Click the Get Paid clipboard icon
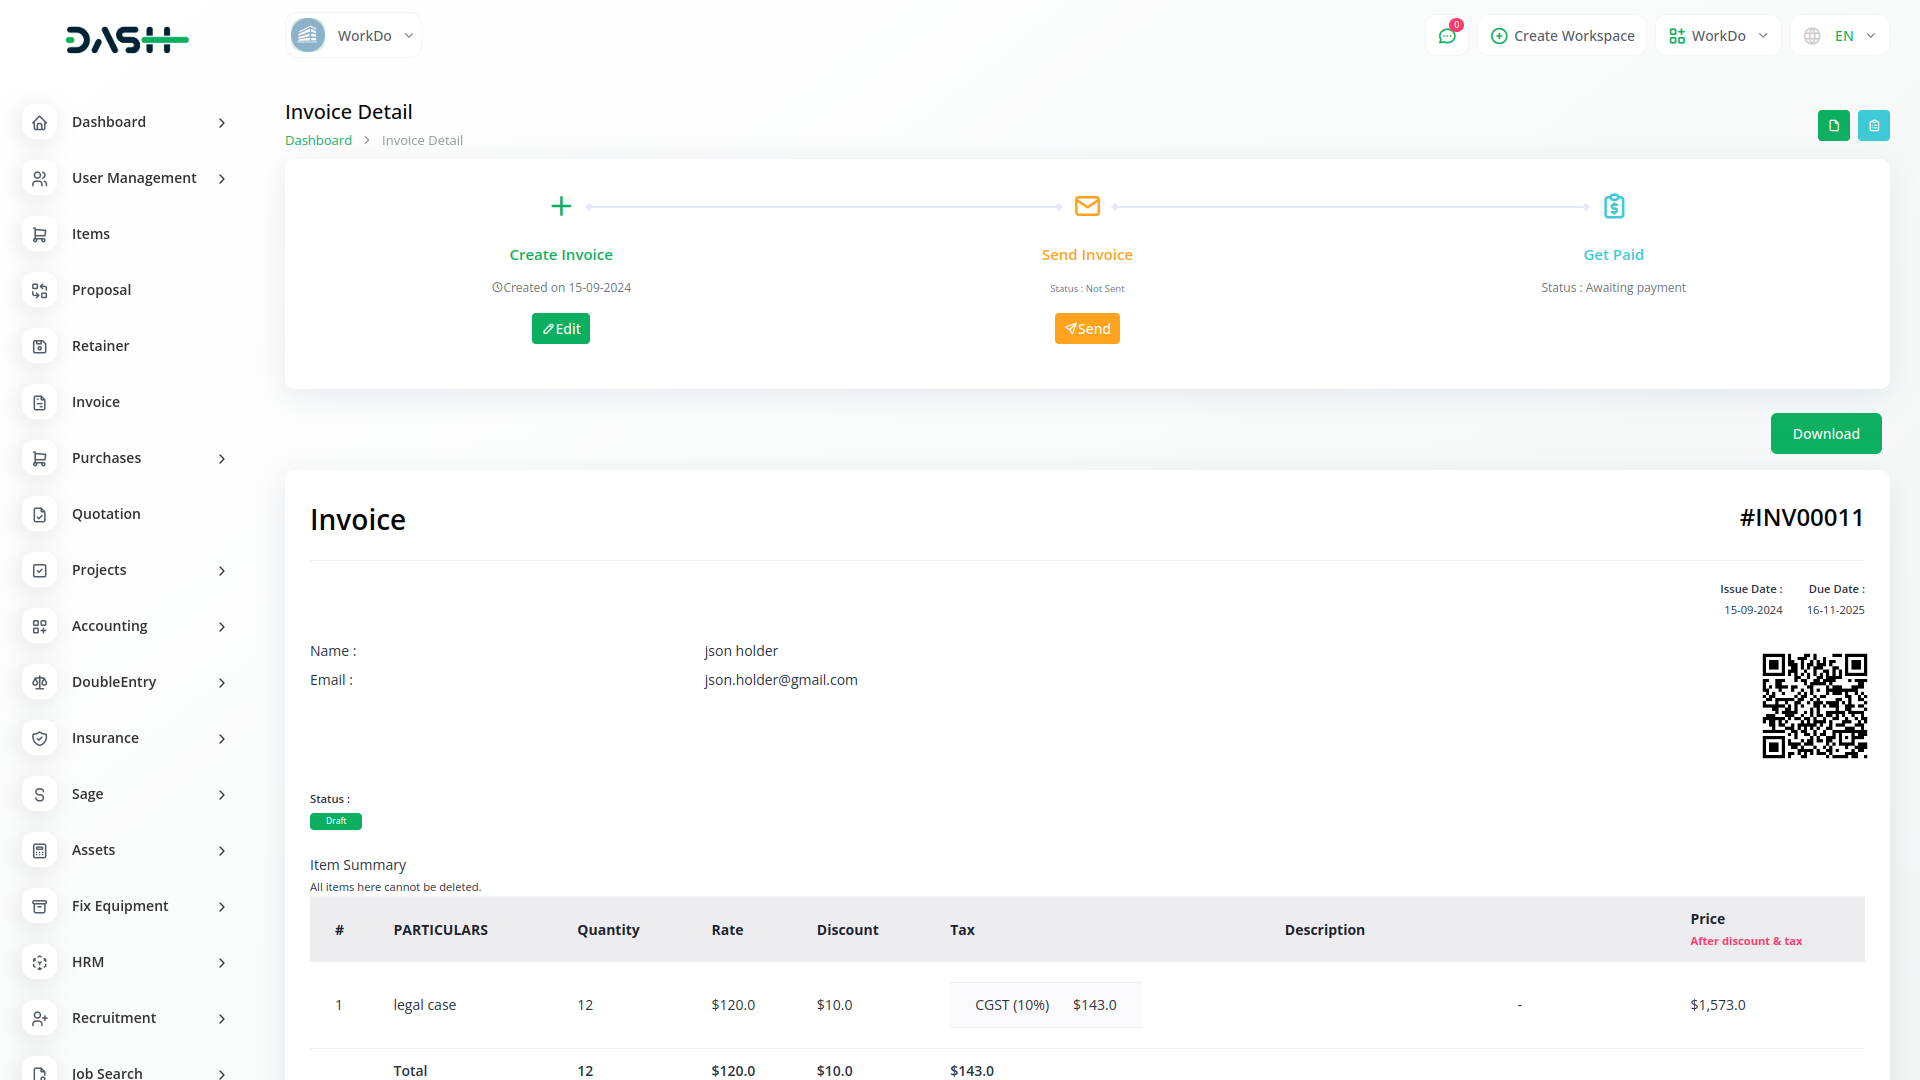The image size is (1920, 1080). click(x=1613, y=206)
